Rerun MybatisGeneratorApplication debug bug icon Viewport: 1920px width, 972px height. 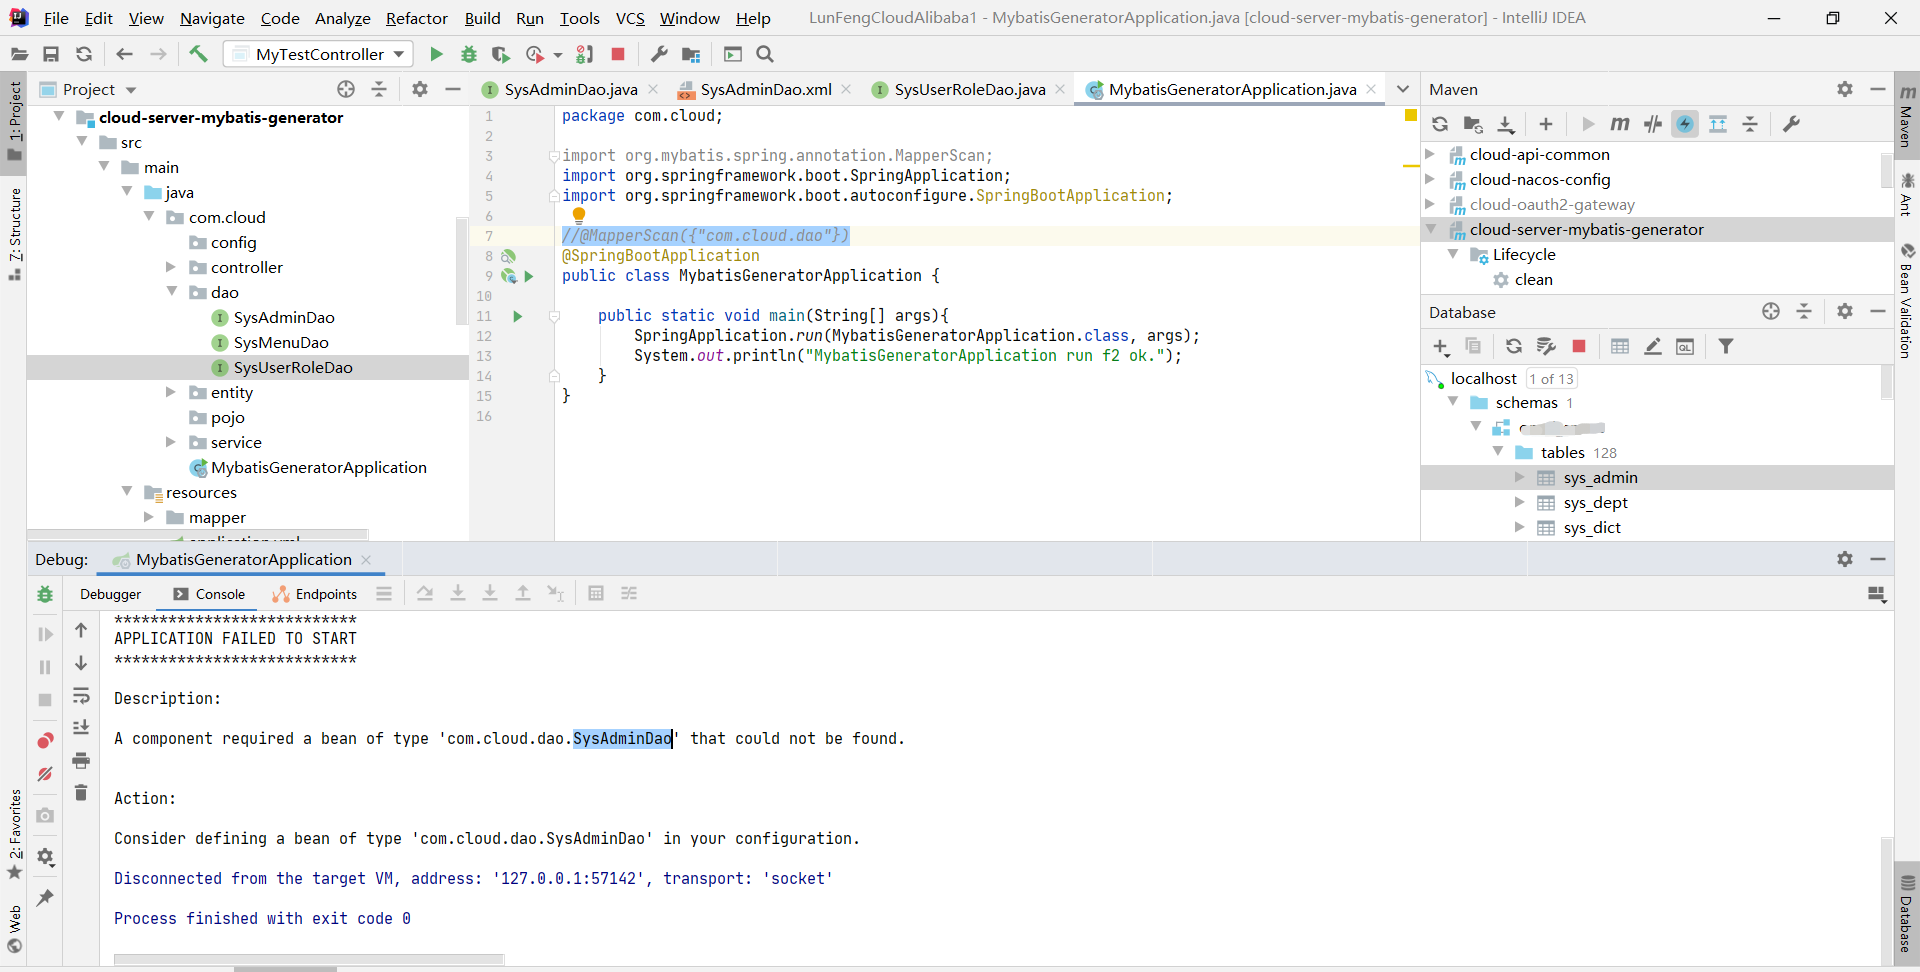[x=45, y=594]
